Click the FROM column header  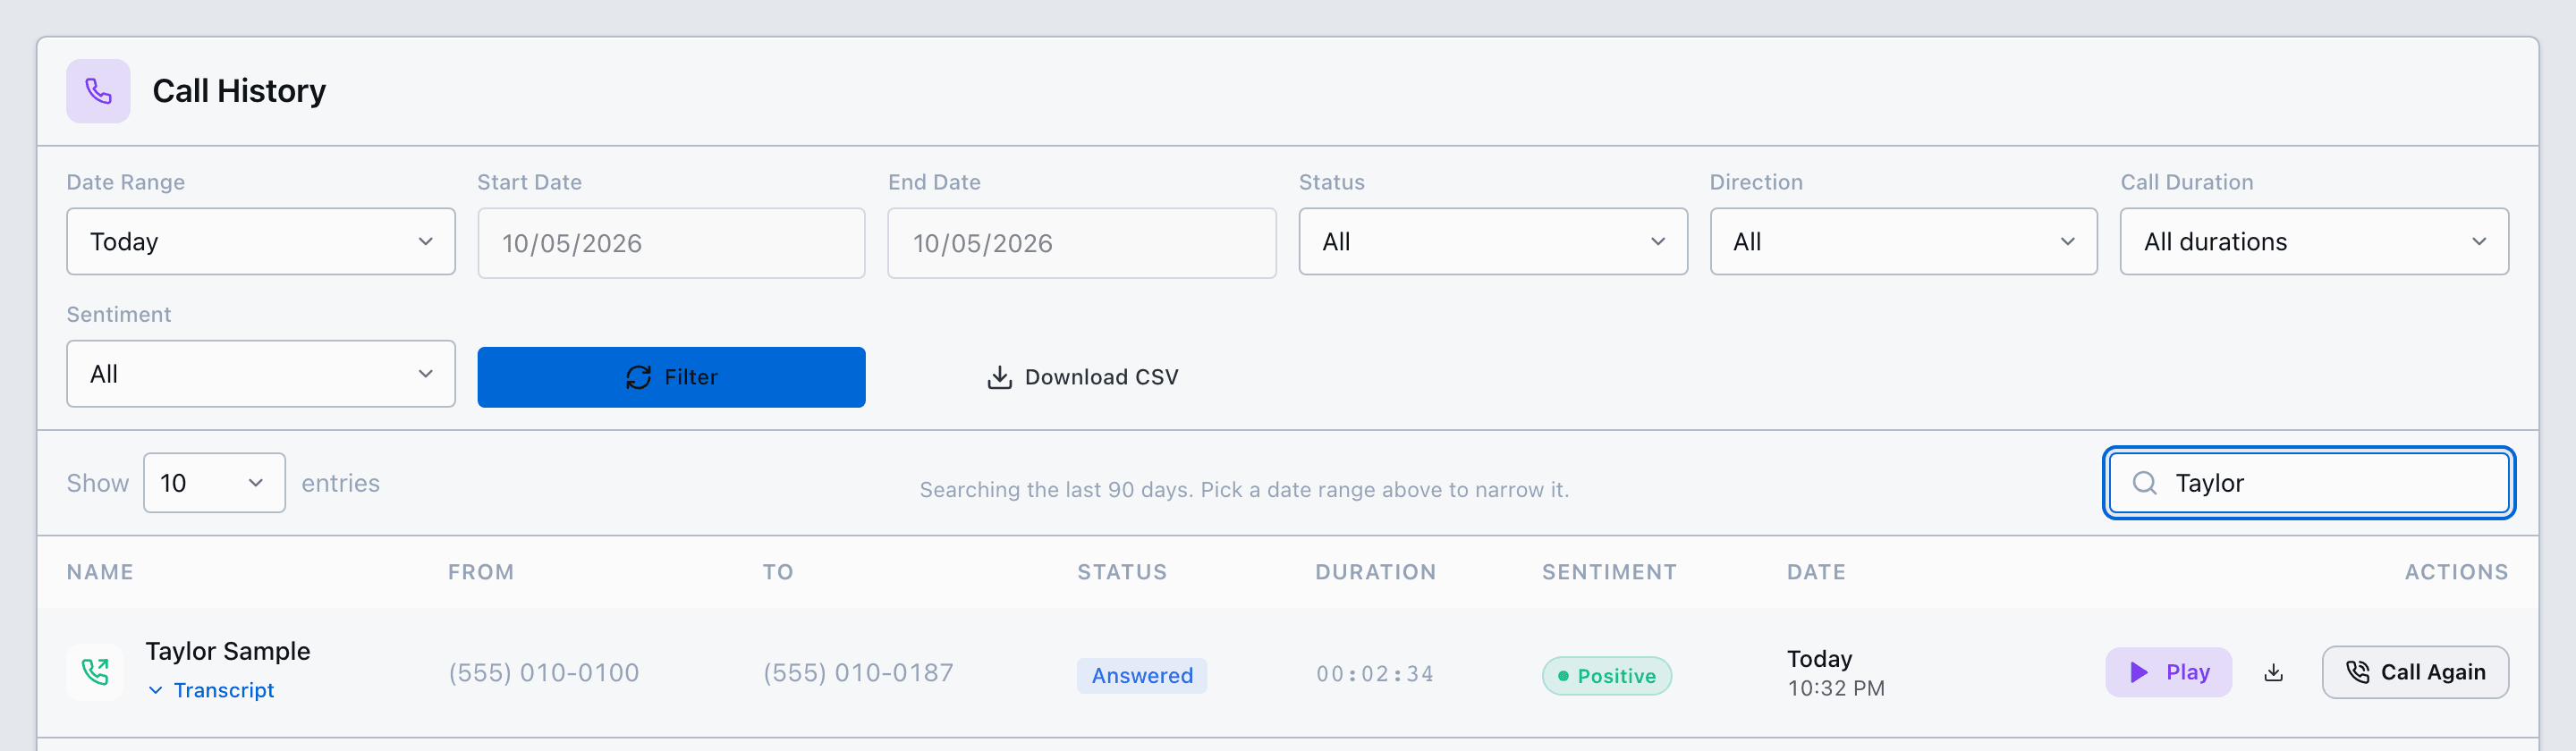(481, 572)
